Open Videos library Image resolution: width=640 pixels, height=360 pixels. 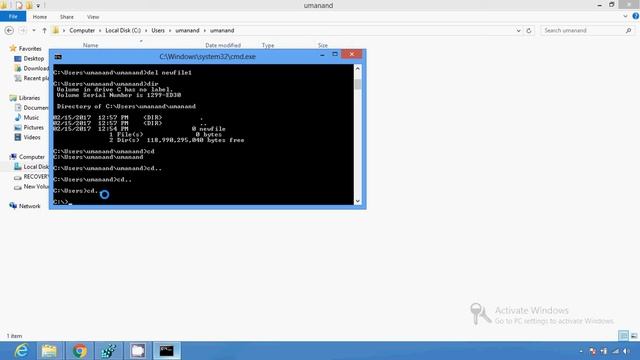coord(31,137)
